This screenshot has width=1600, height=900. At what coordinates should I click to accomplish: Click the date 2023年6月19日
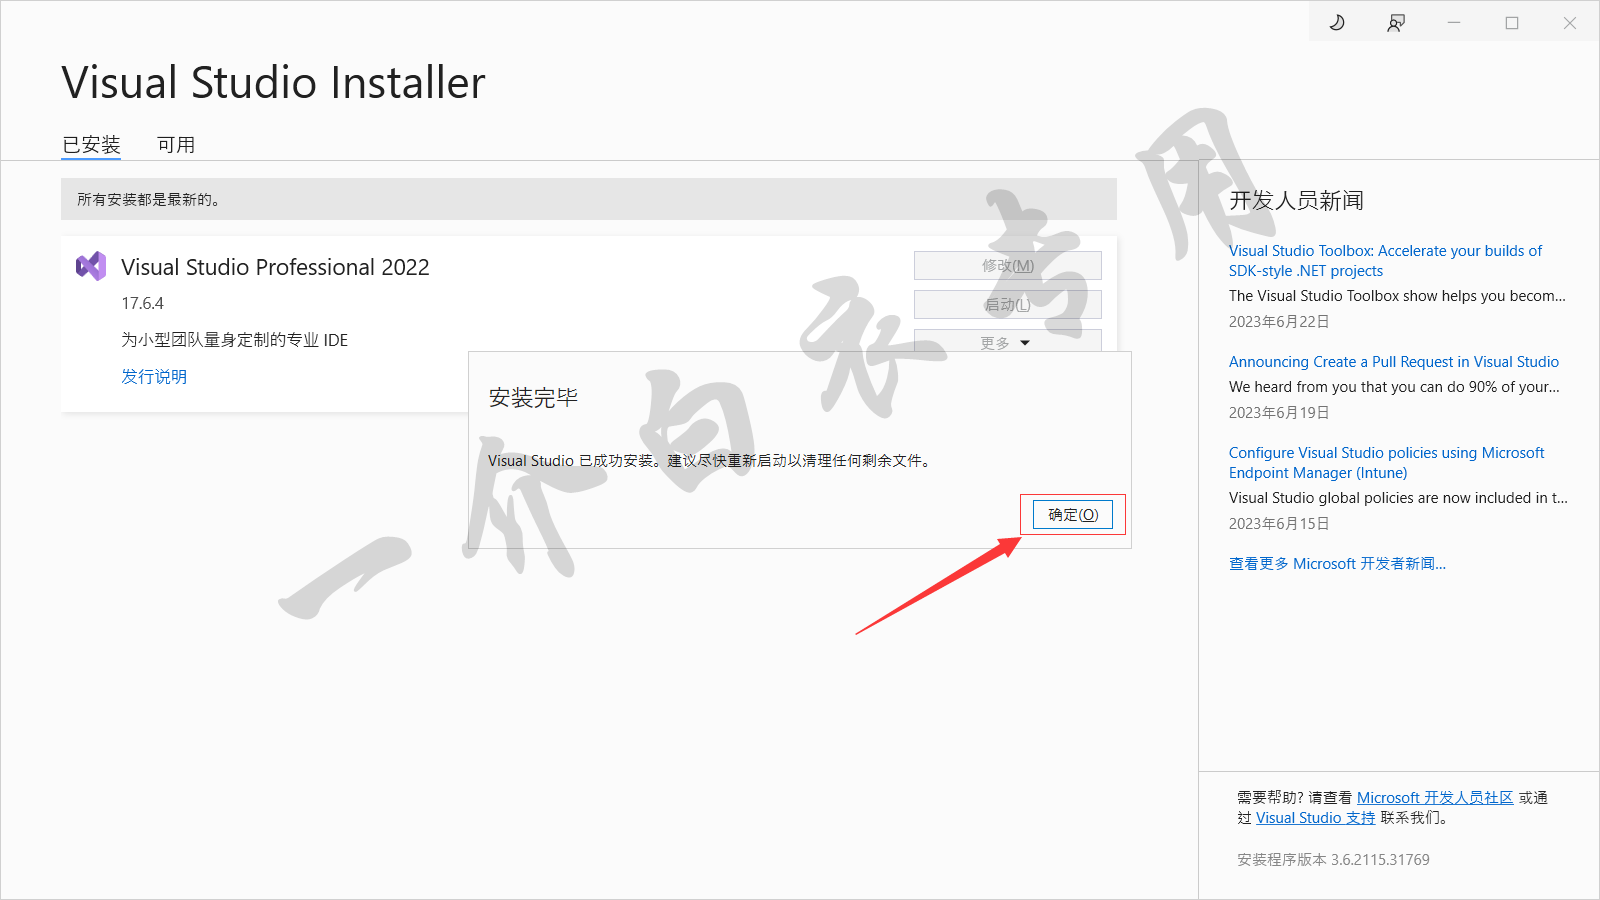tap(1279, 412)
